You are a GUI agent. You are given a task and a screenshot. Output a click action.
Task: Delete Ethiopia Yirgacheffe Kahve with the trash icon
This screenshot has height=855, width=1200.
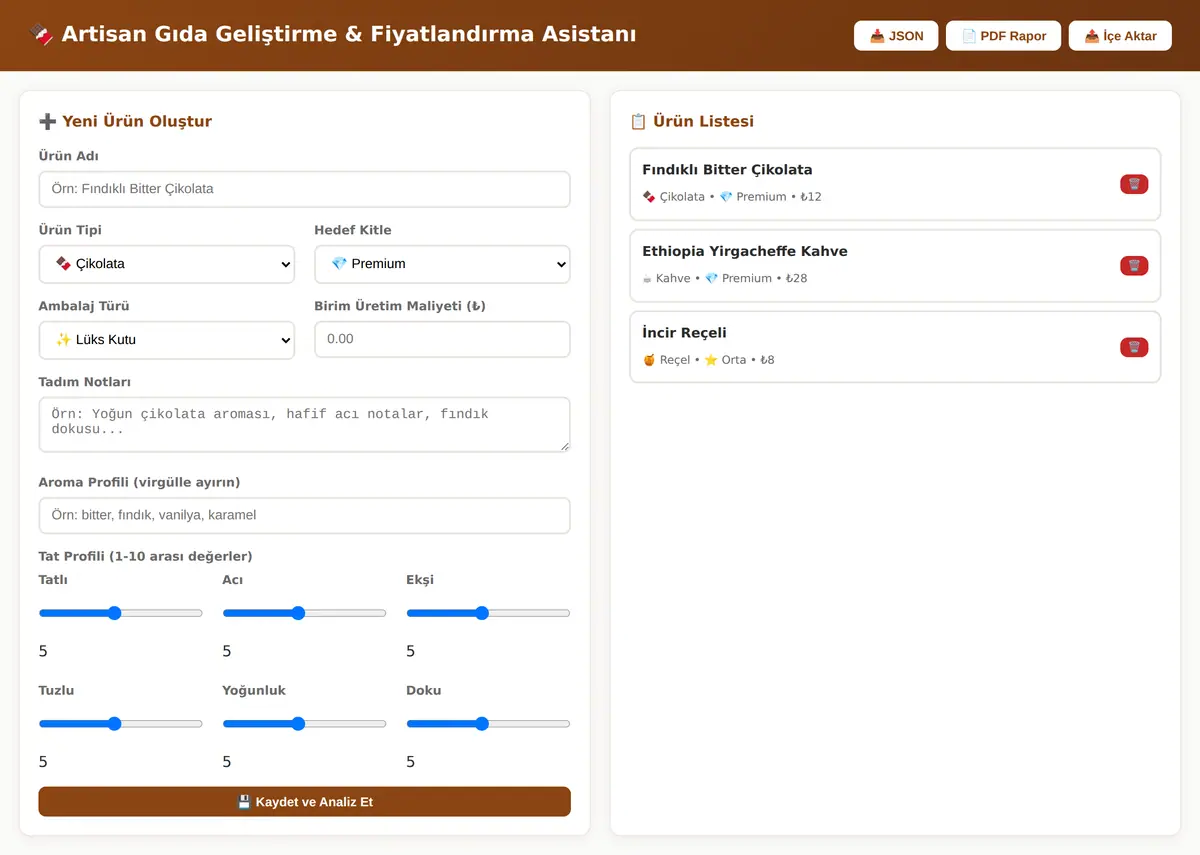tap(1134, 266)
